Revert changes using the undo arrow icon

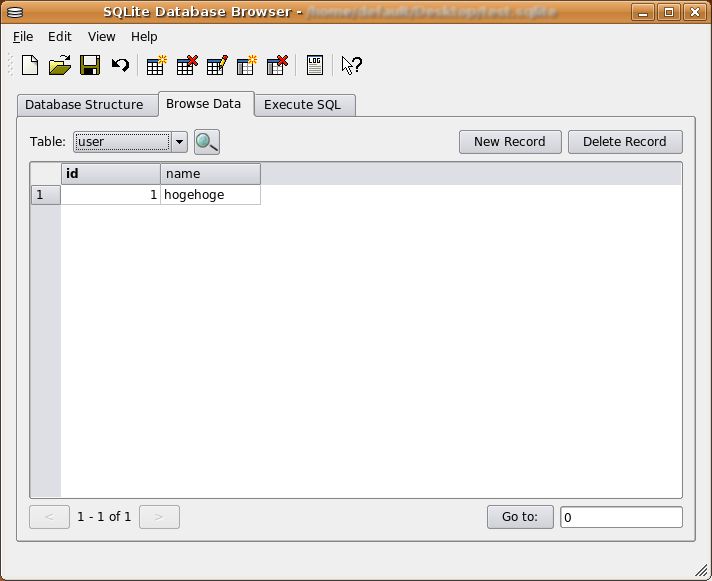(x=120, y=66)
